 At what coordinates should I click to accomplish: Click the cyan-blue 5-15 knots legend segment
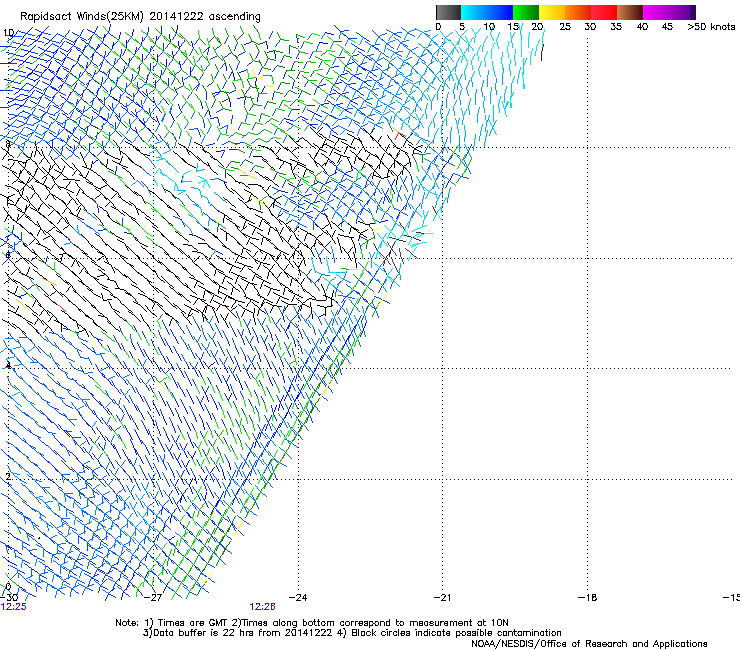[x=487, y=12]
